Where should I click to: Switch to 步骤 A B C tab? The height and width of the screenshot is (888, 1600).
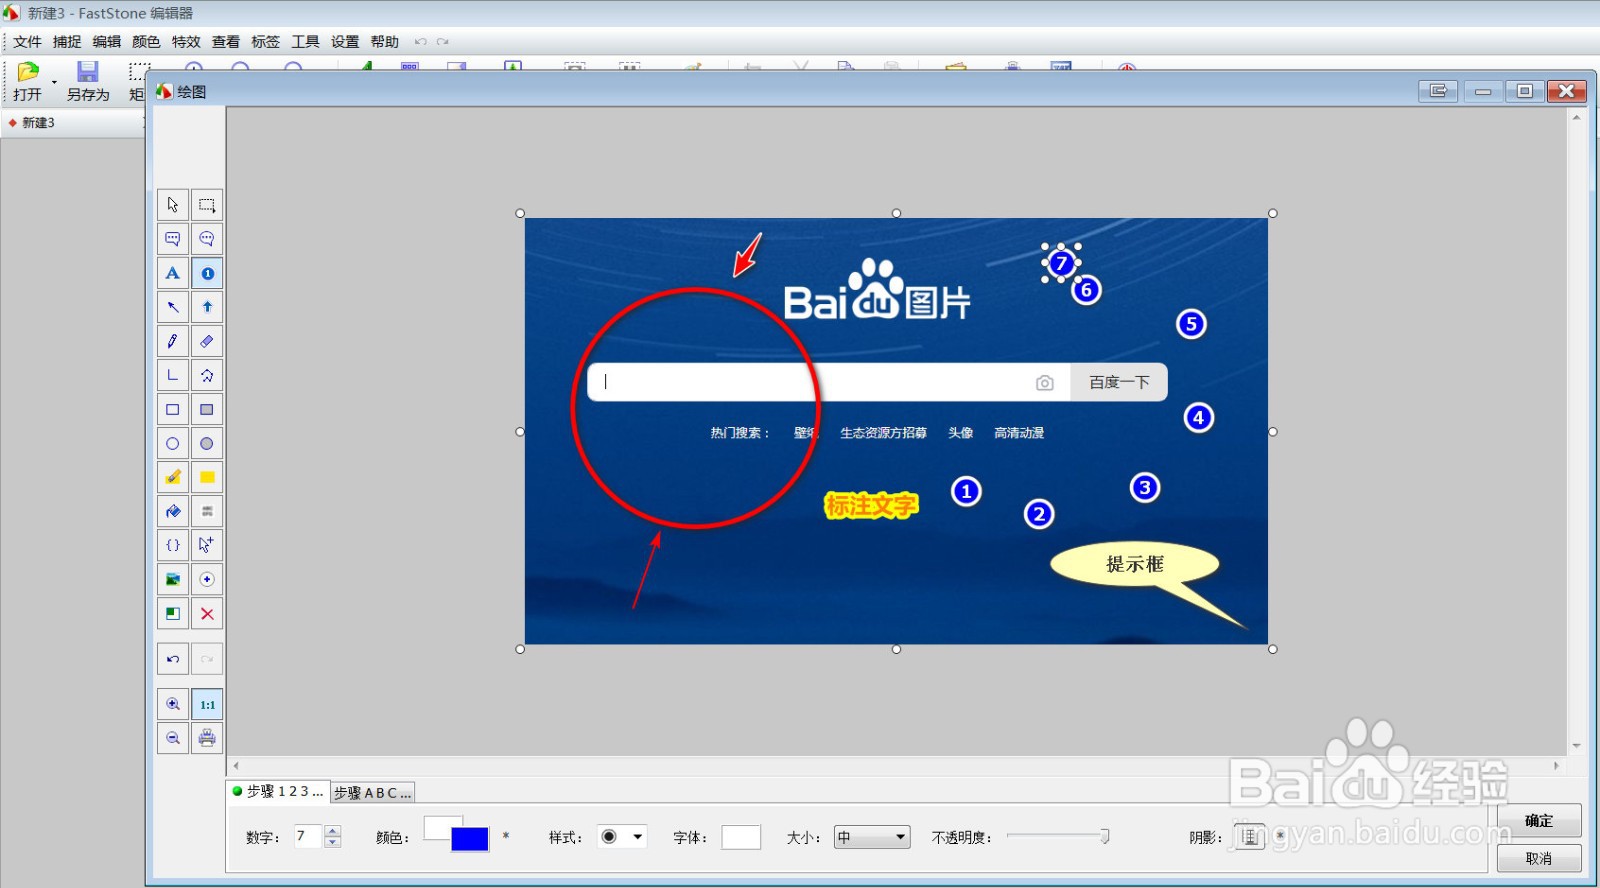coord(372,792)
